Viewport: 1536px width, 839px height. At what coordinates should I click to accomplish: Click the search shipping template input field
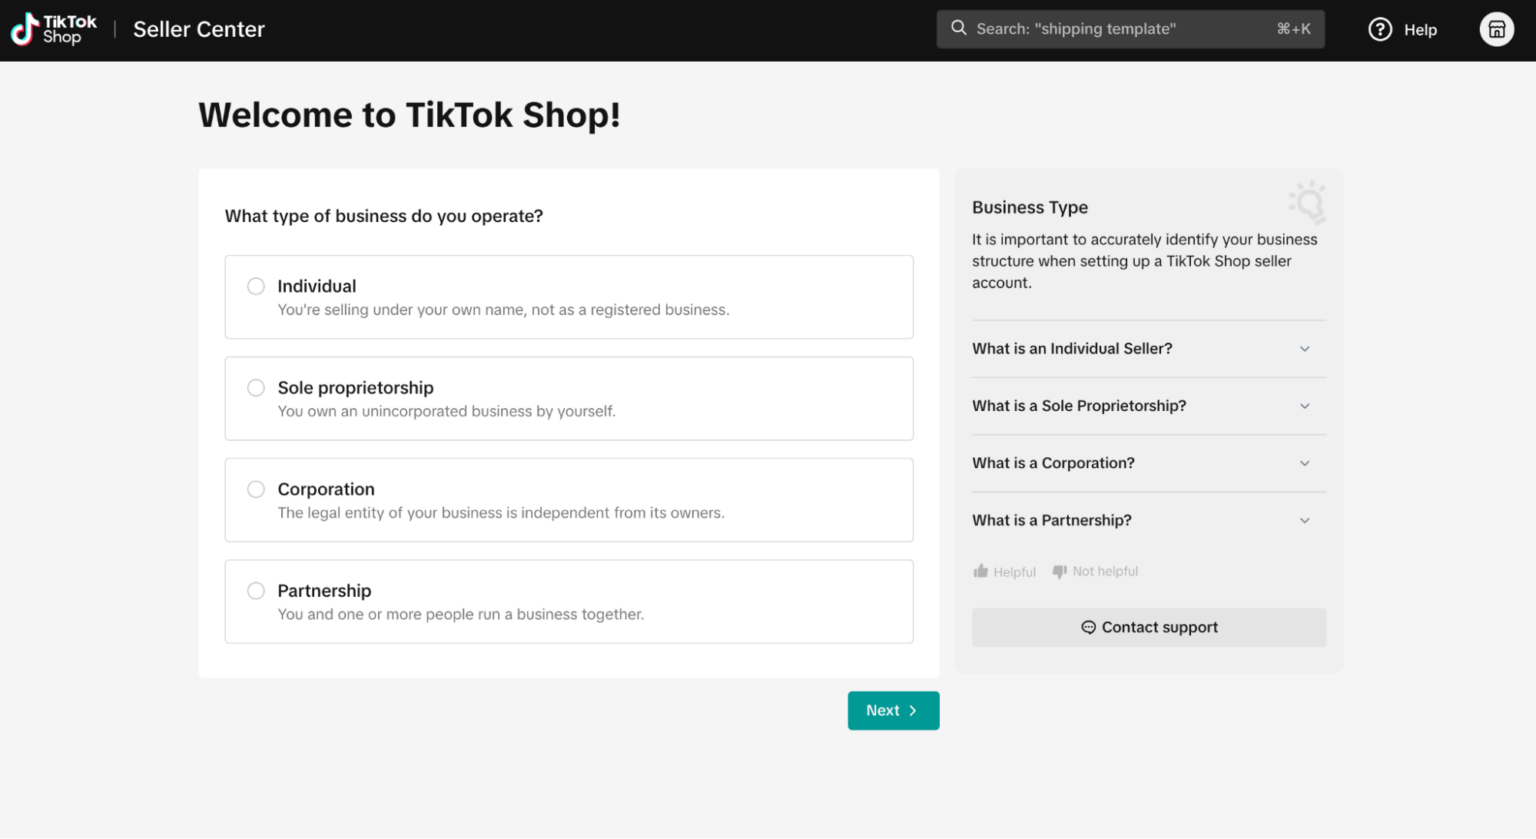point(1130,28)
